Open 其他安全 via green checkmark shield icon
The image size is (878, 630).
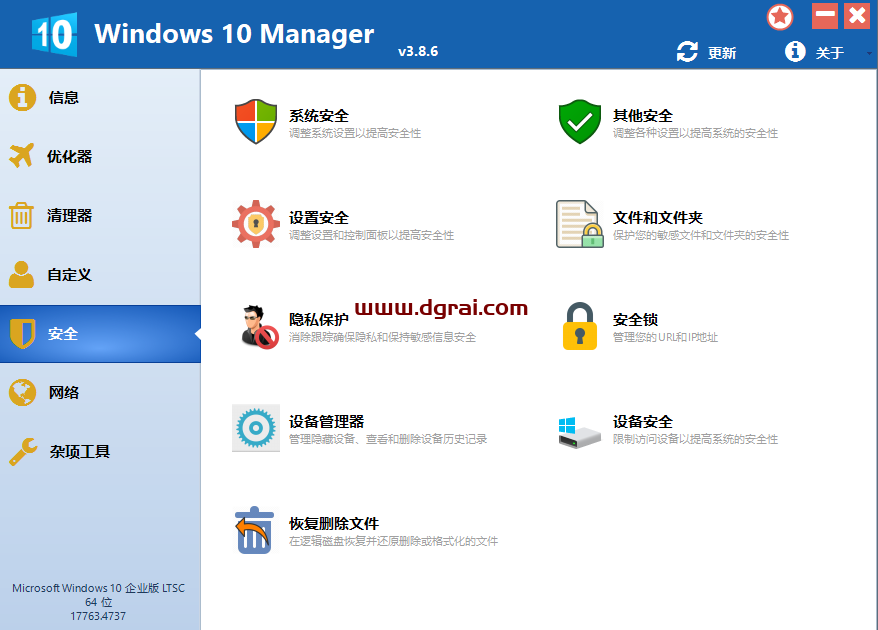click(580, 122)
